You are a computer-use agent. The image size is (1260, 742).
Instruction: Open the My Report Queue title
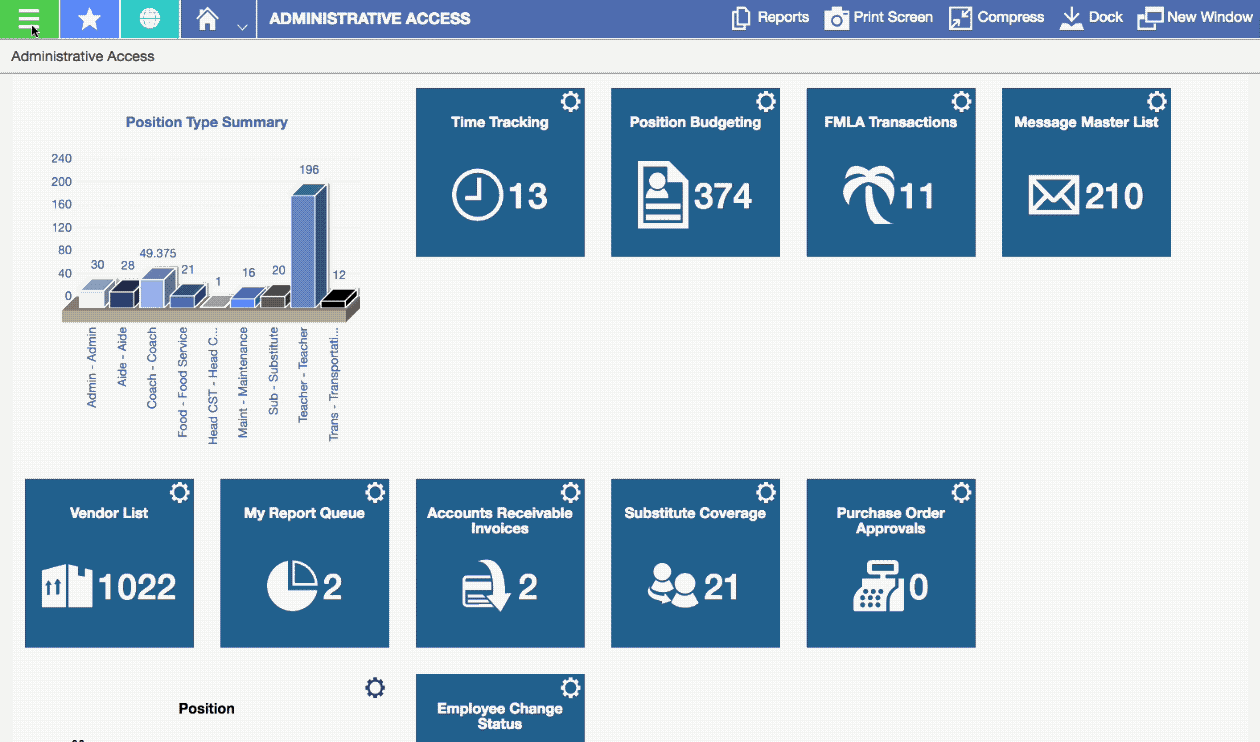click(304, 513)
